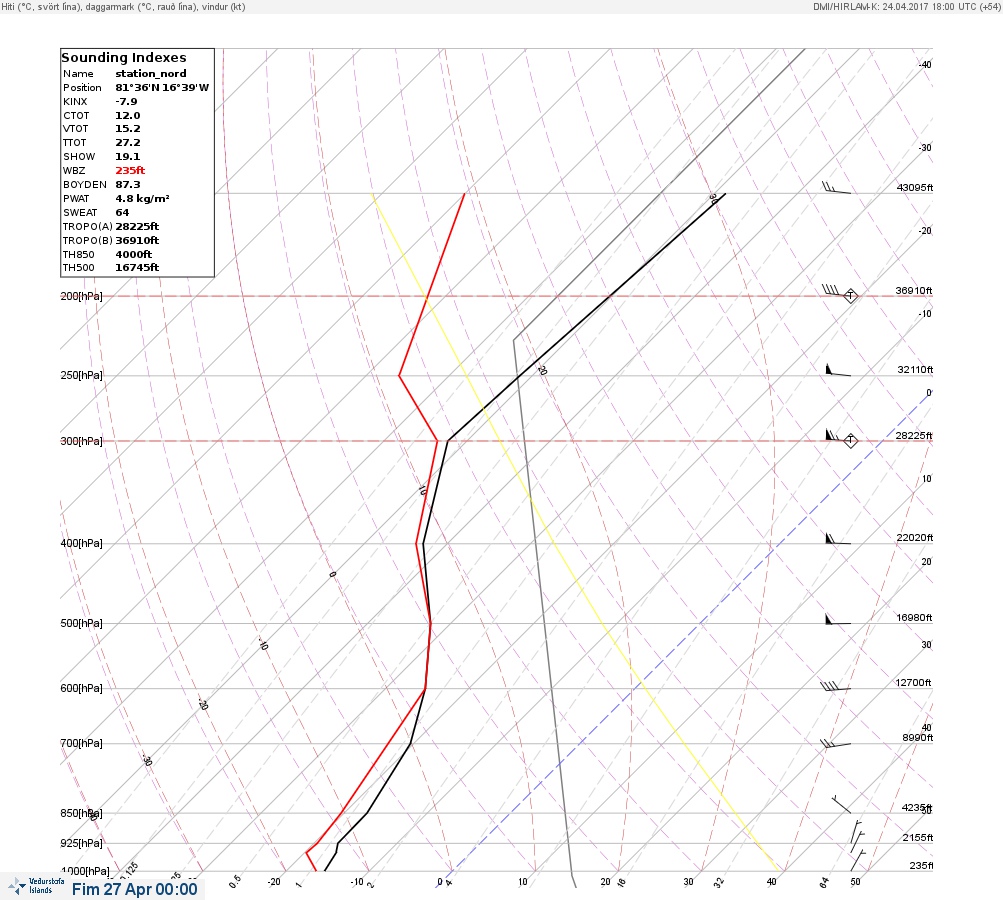
Task: Select the station_nord name value
Action: coord(151,74)
